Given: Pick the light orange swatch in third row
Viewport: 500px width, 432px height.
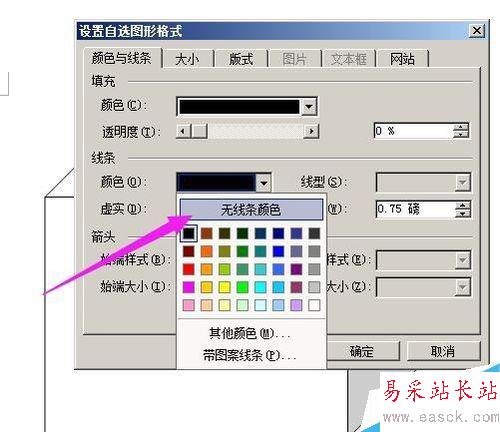Looking at the screenshot, I should pos(207,269).
